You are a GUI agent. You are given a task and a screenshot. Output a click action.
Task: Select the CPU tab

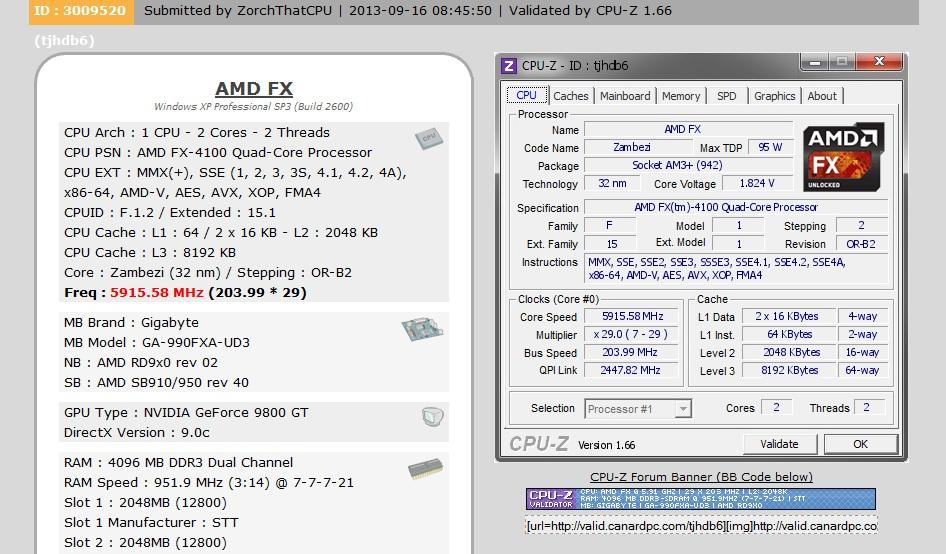pyautogui.click(x=526, y=95)
